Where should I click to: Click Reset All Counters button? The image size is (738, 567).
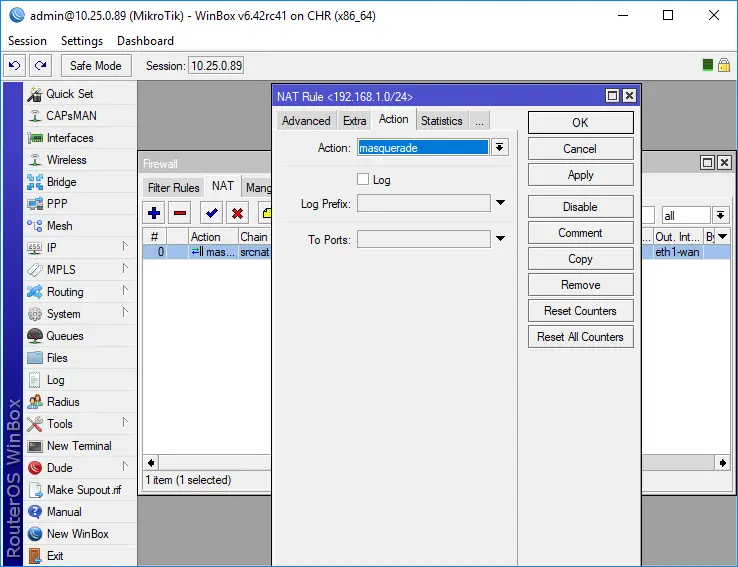[580, 336]
